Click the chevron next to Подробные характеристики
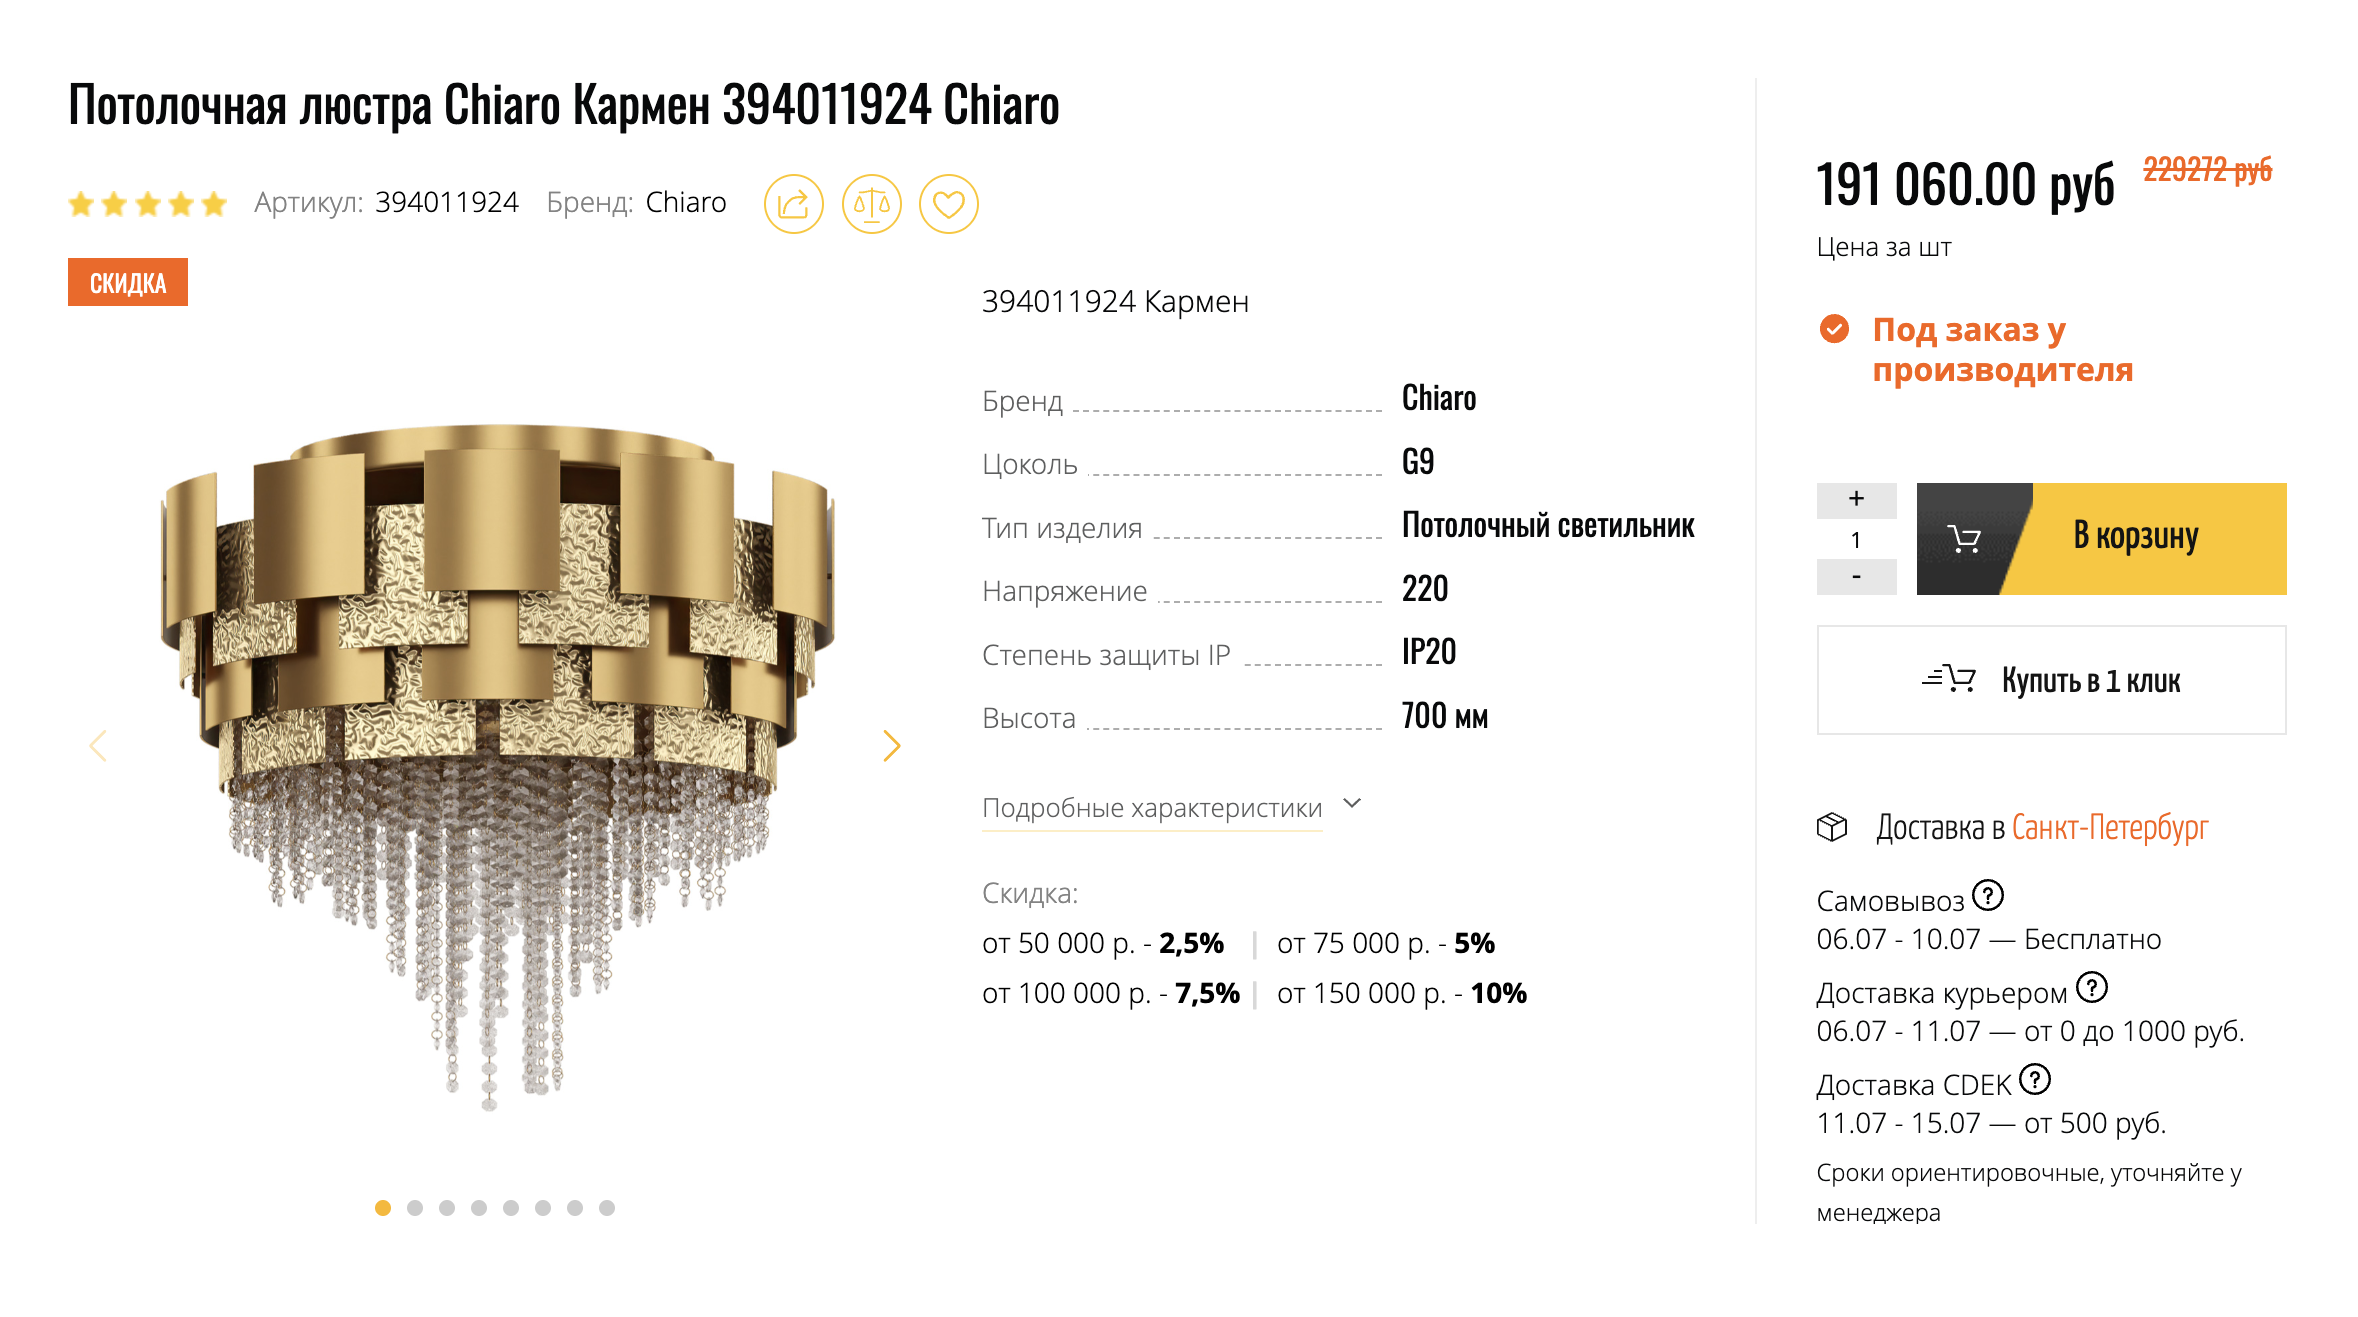 1352,804
